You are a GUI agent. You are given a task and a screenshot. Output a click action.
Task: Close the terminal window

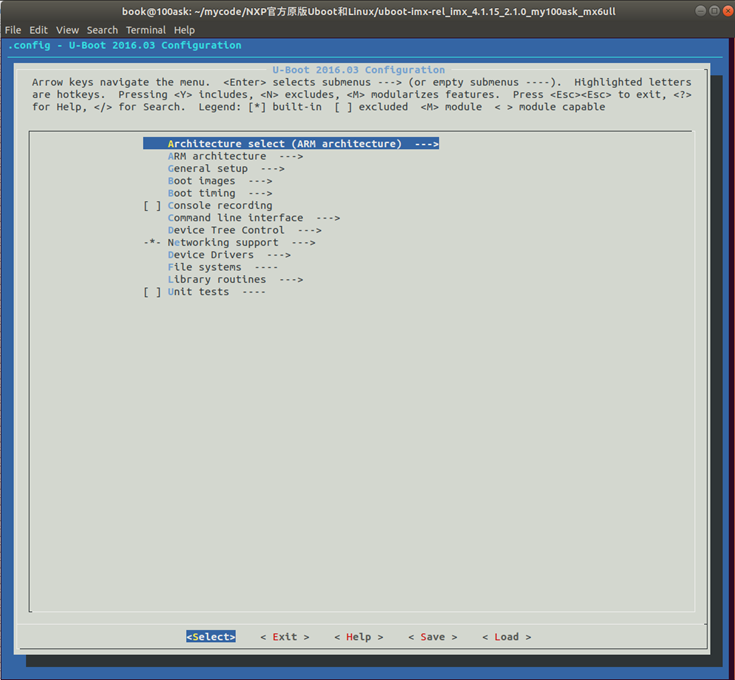tap(728, 11)
